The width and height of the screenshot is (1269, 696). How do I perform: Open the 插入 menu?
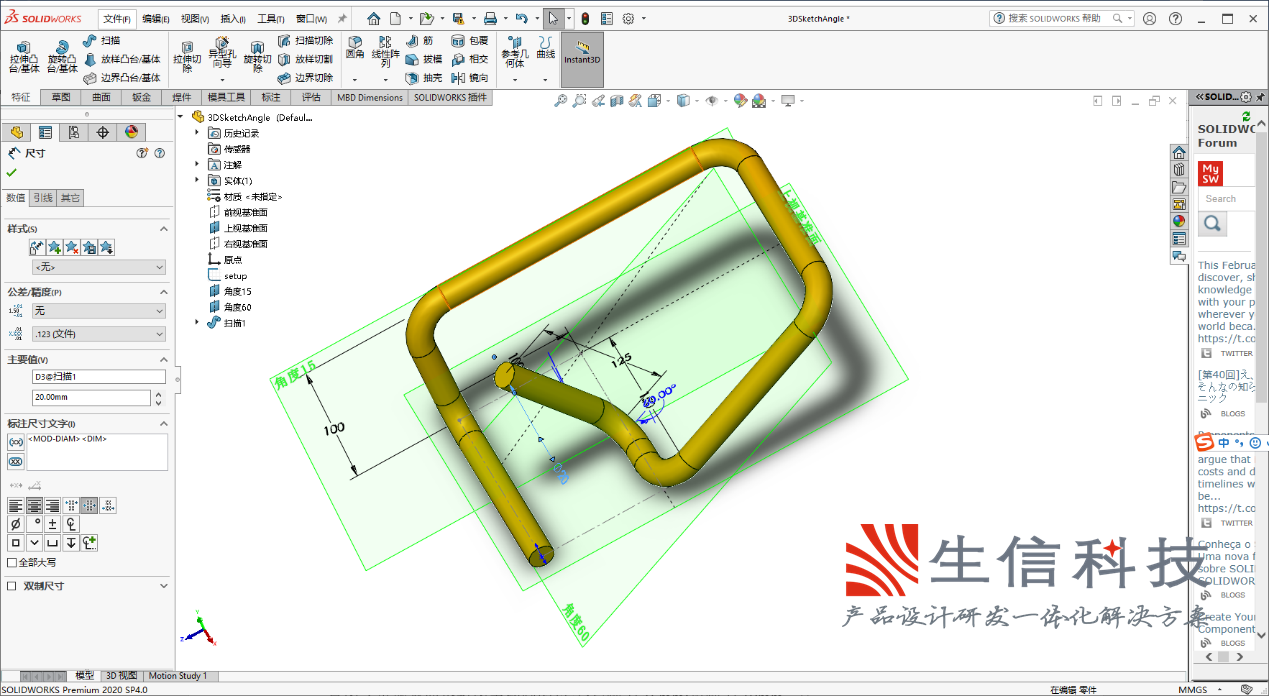233,18
